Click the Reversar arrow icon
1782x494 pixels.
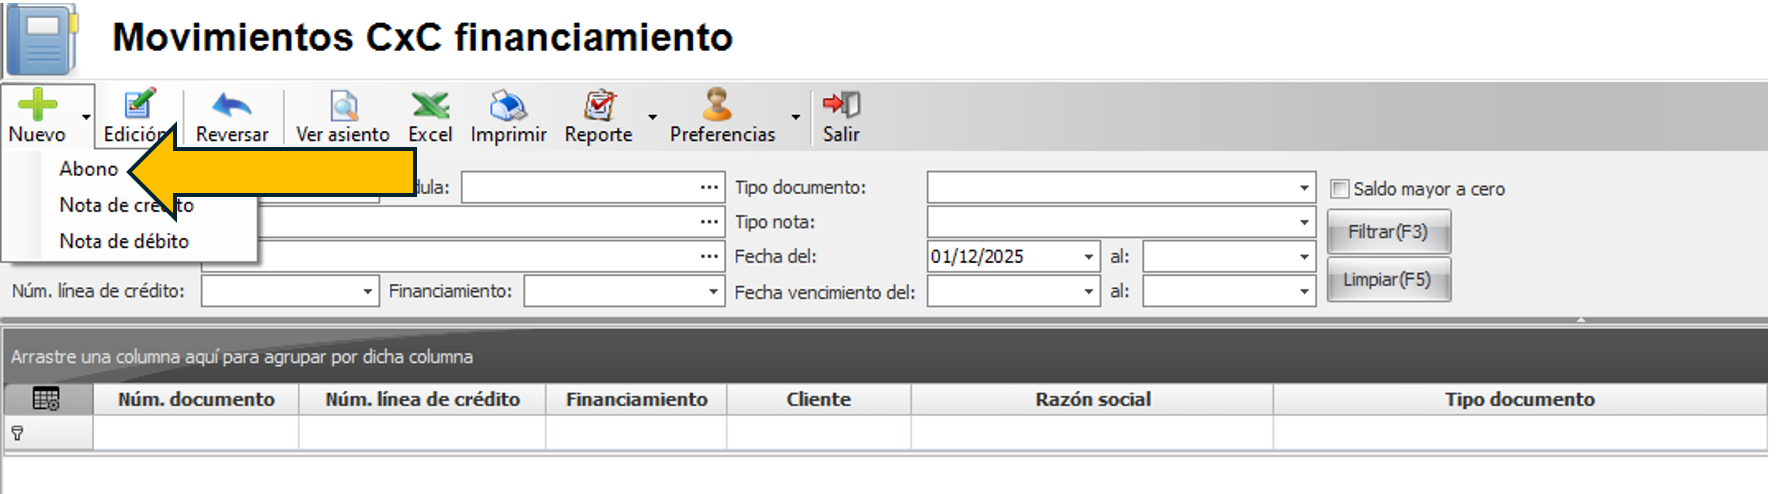coord(231,105)
